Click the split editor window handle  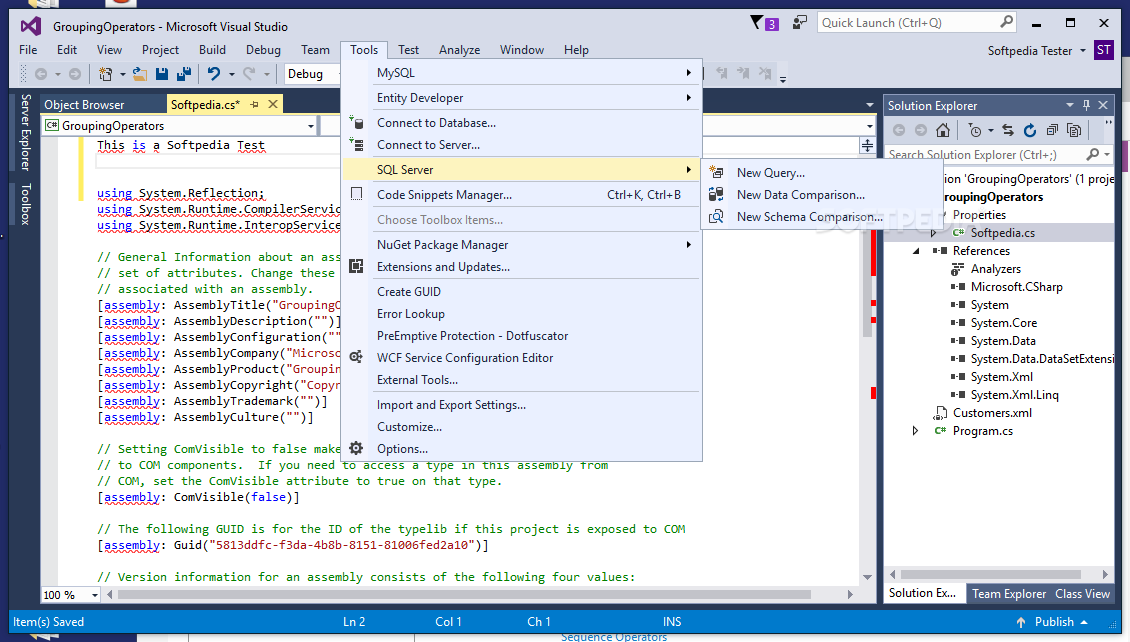tap(867, 146)
